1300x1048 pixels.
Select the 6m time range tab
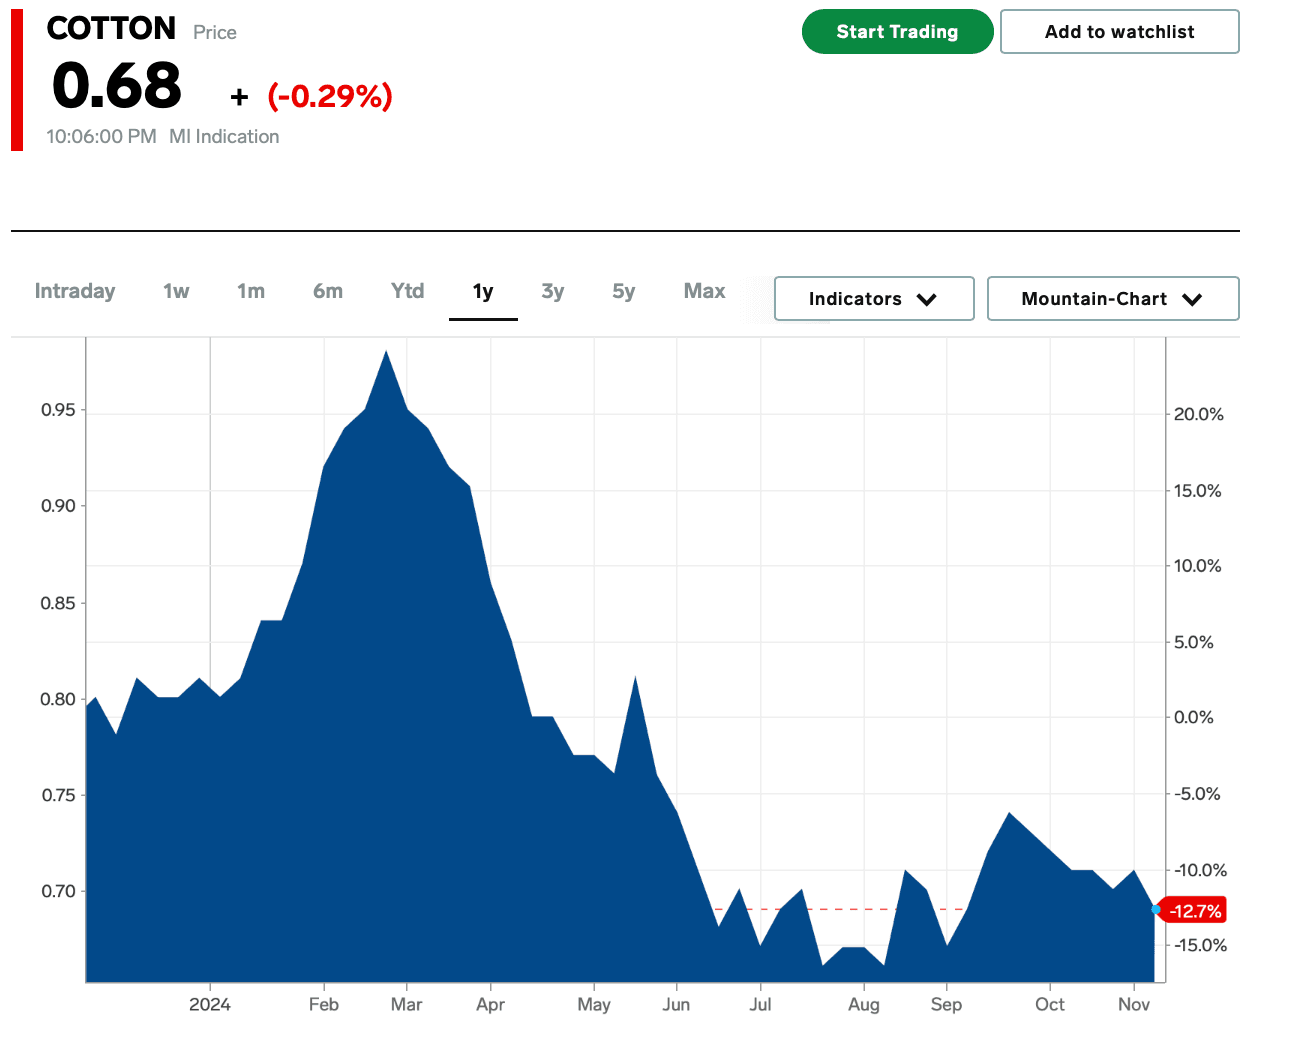(x=328, y=291)
